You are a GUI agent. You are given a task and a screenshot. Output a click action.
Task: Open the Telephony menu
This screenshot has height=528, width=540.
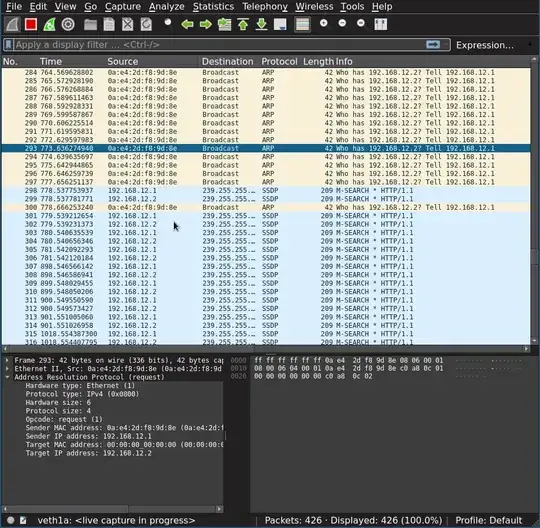[x=265, y=7]
